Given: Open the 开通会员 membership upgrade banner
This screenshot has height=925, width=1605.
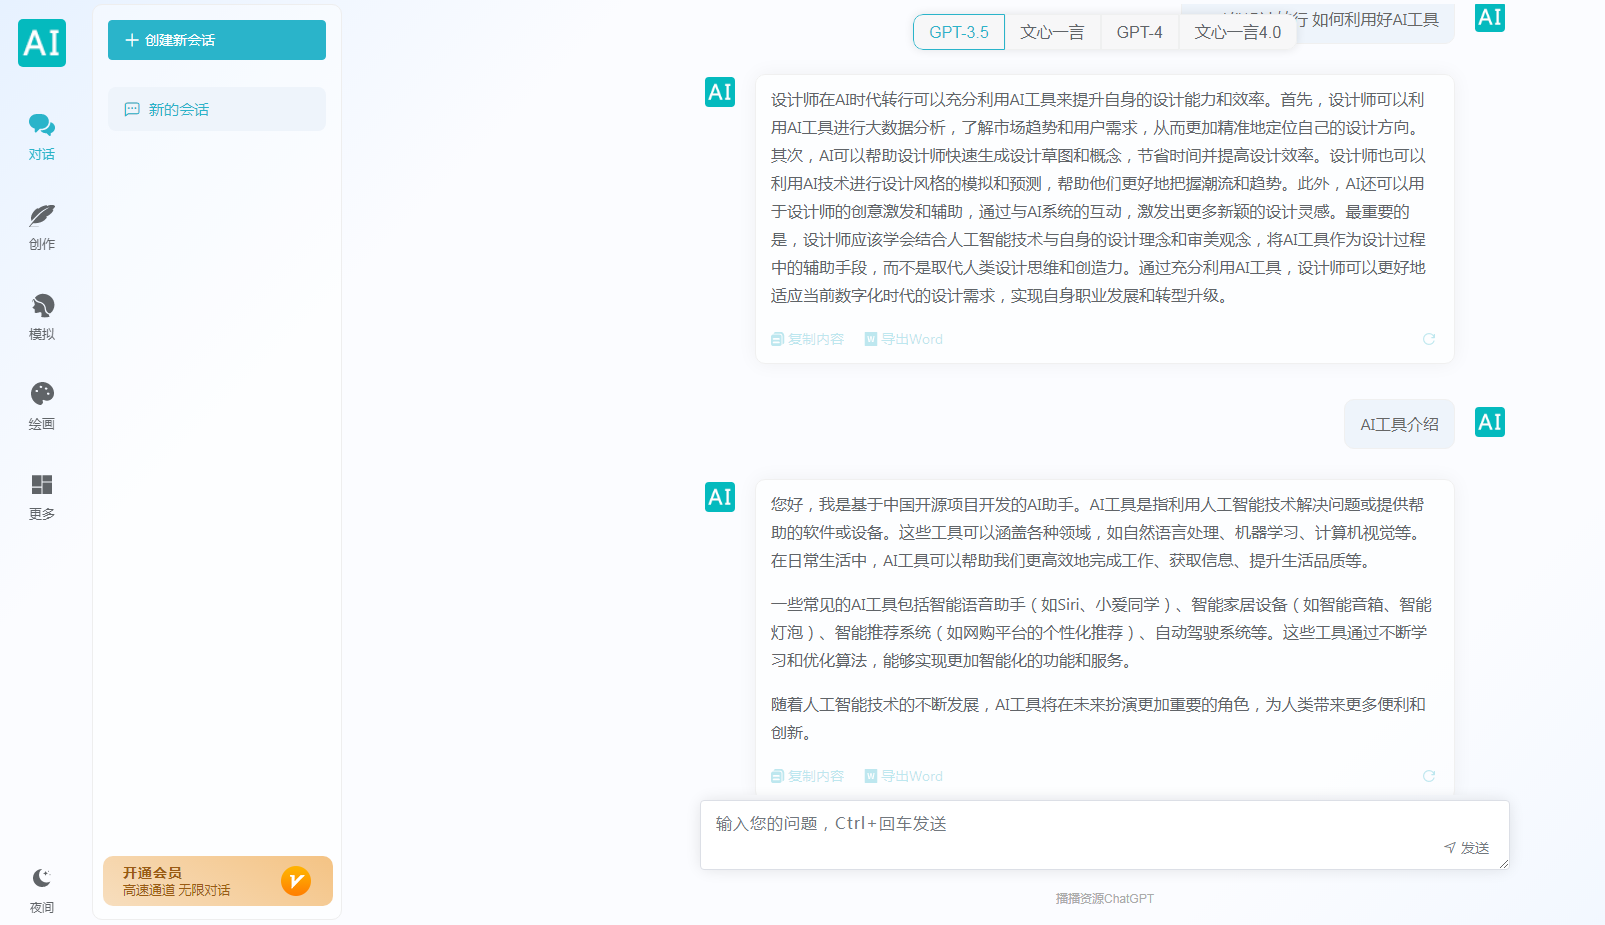Looking at the screenshot, I should click(x=216, y=880).
